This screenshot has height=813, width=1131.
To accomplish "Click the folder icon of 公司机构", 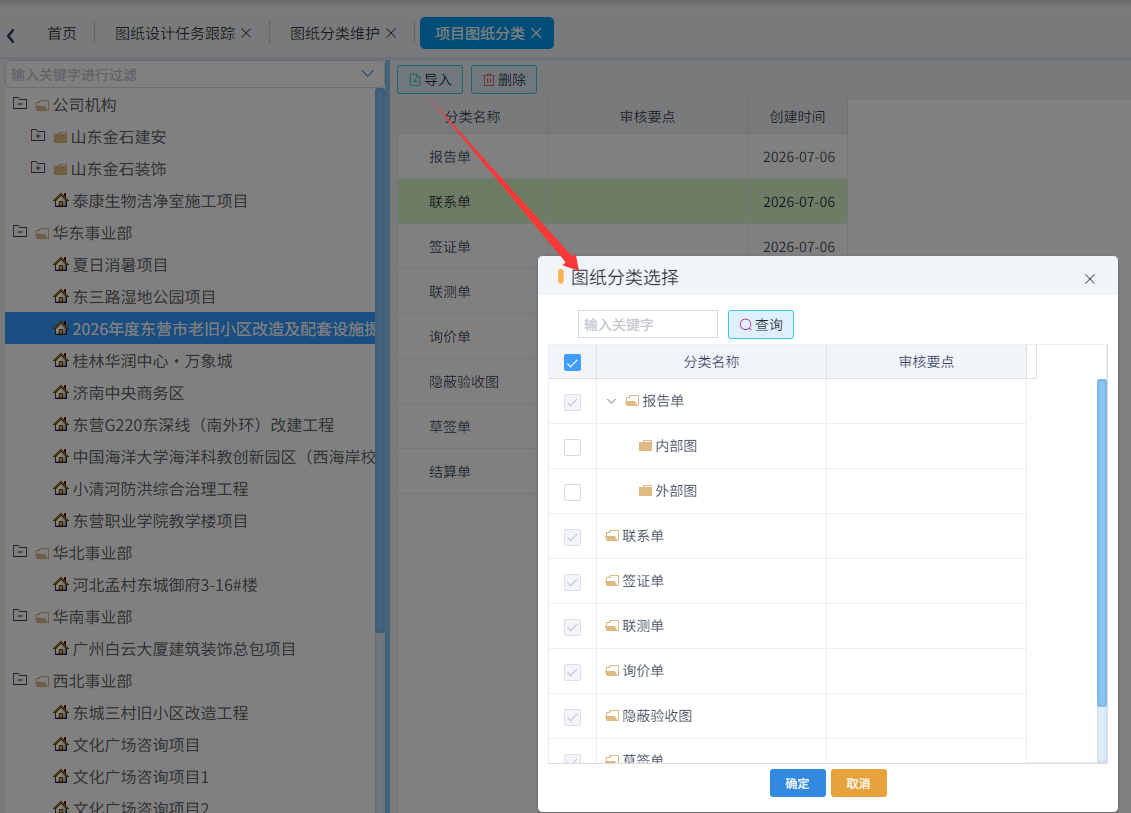I will coord(43,106).
